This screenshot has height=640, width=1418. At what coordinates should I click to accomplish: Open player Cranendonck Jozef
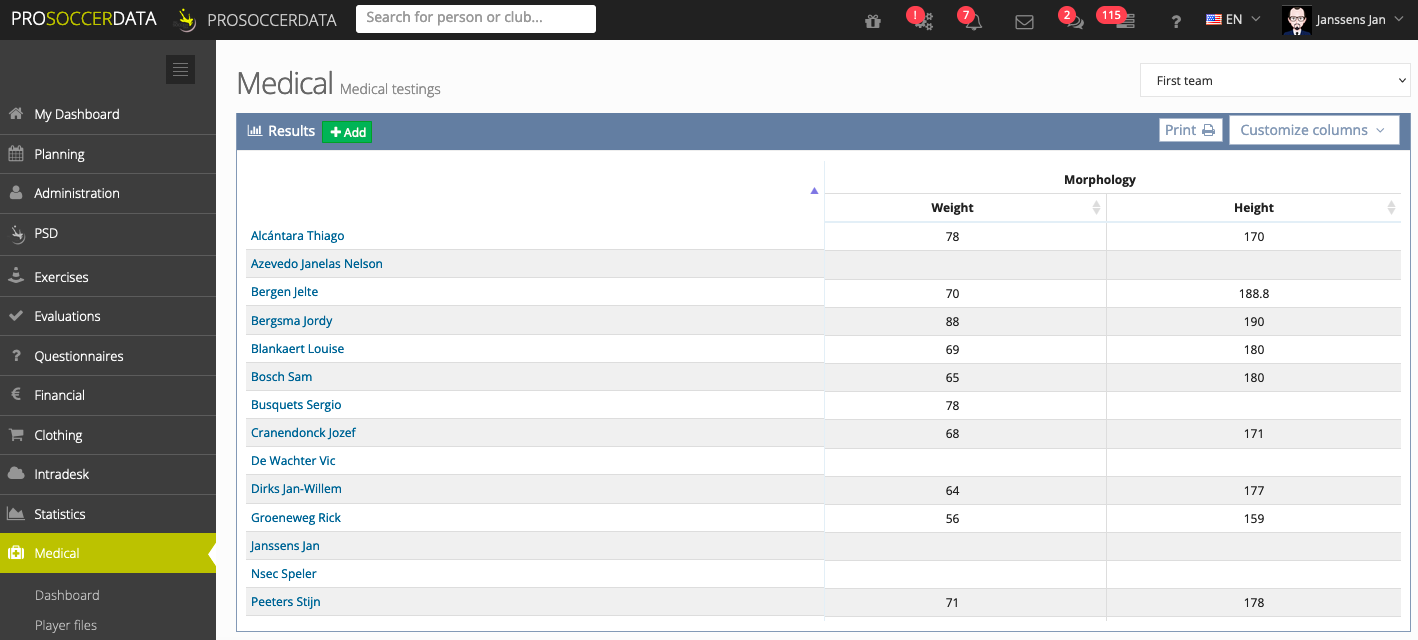[303, 433]
